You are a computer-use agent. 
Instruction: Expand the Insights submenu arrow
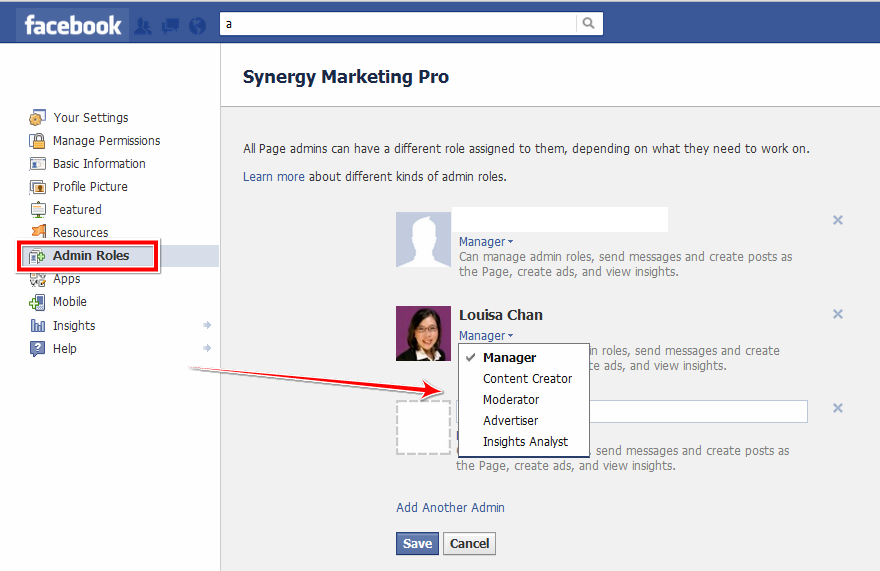click(207, 325)
